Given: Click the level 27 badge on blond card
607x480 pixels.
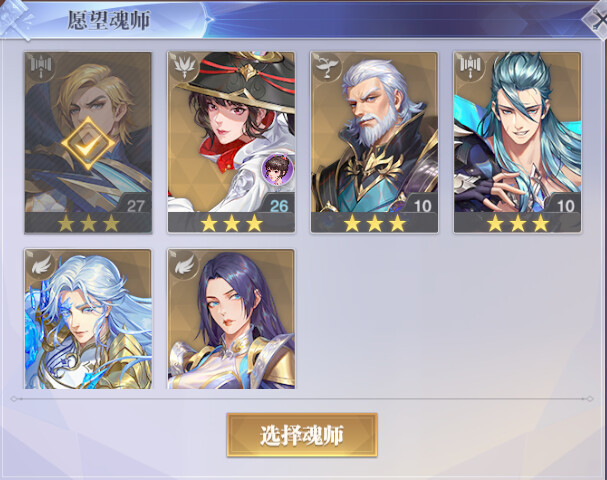Looking at the screenshot, I should click(135, 206).
